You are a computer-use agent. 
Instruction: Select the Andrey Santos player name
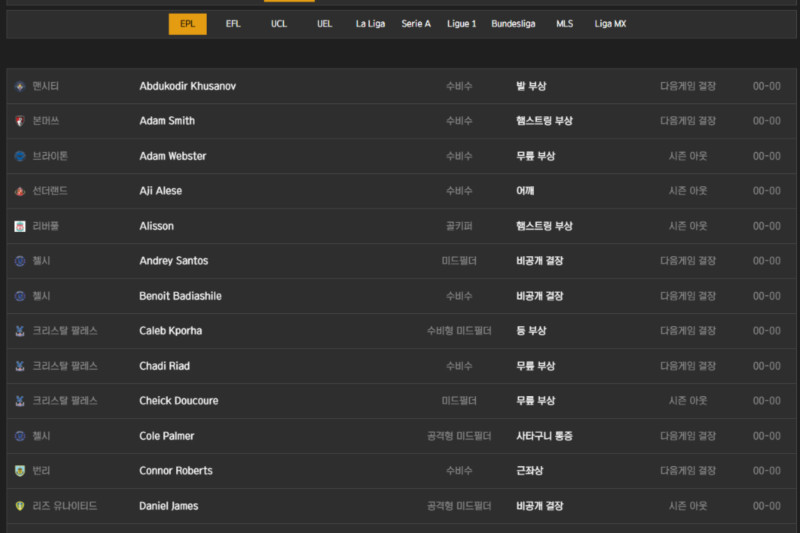173,261
